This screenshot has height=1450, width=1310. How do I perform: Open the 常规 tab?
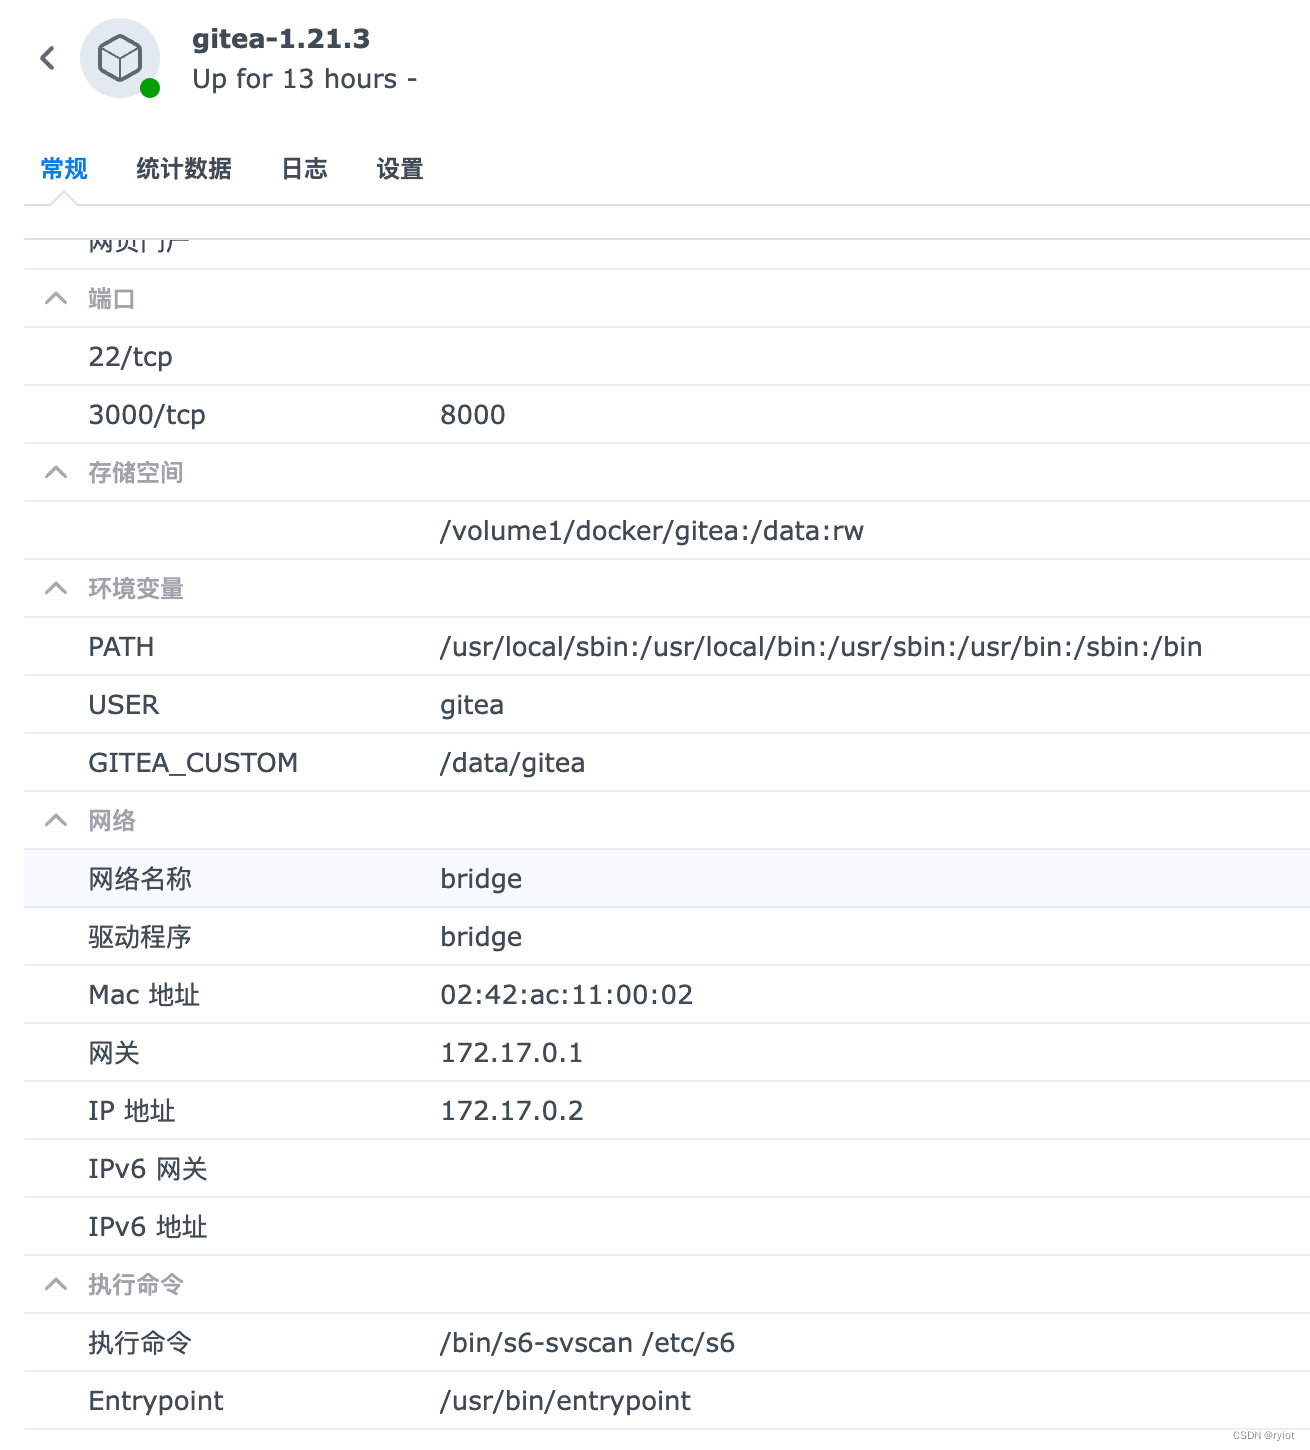(64, 169)
